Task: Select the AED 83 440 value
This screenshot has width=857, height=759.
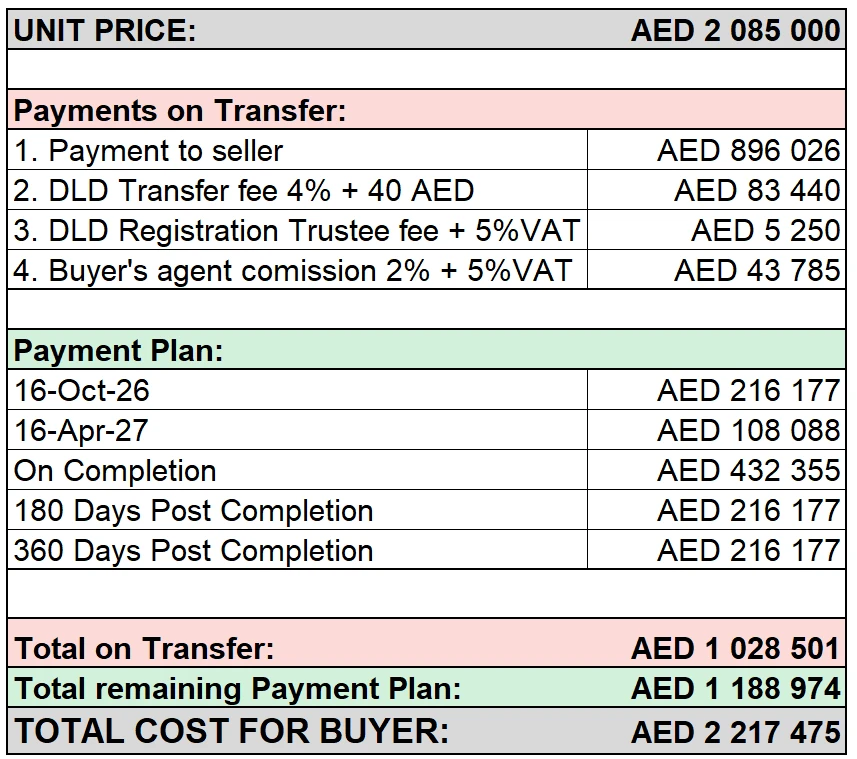Action: tap(757, 190)
